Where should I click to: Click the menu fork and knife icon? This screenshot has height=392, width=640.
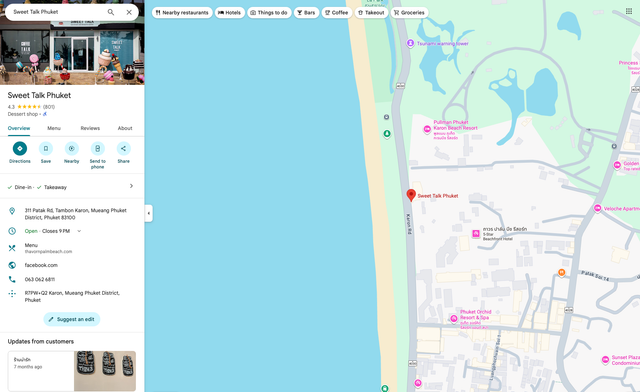pos(12,248)
